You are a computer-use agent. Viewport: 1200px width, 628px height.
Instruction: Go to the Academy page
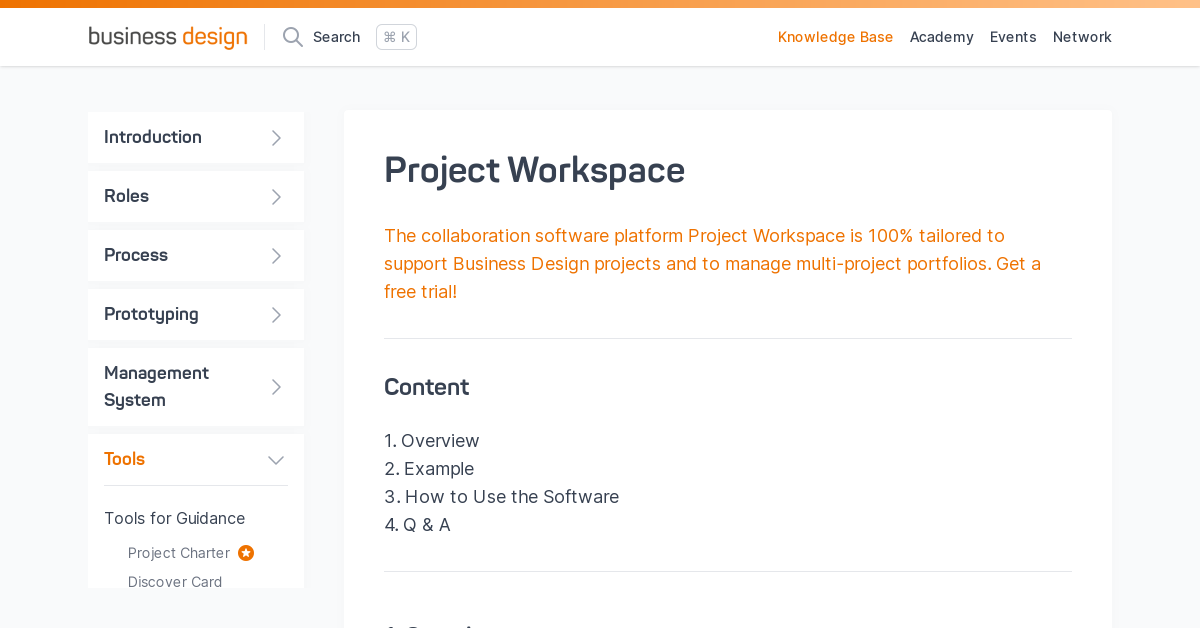941,37
